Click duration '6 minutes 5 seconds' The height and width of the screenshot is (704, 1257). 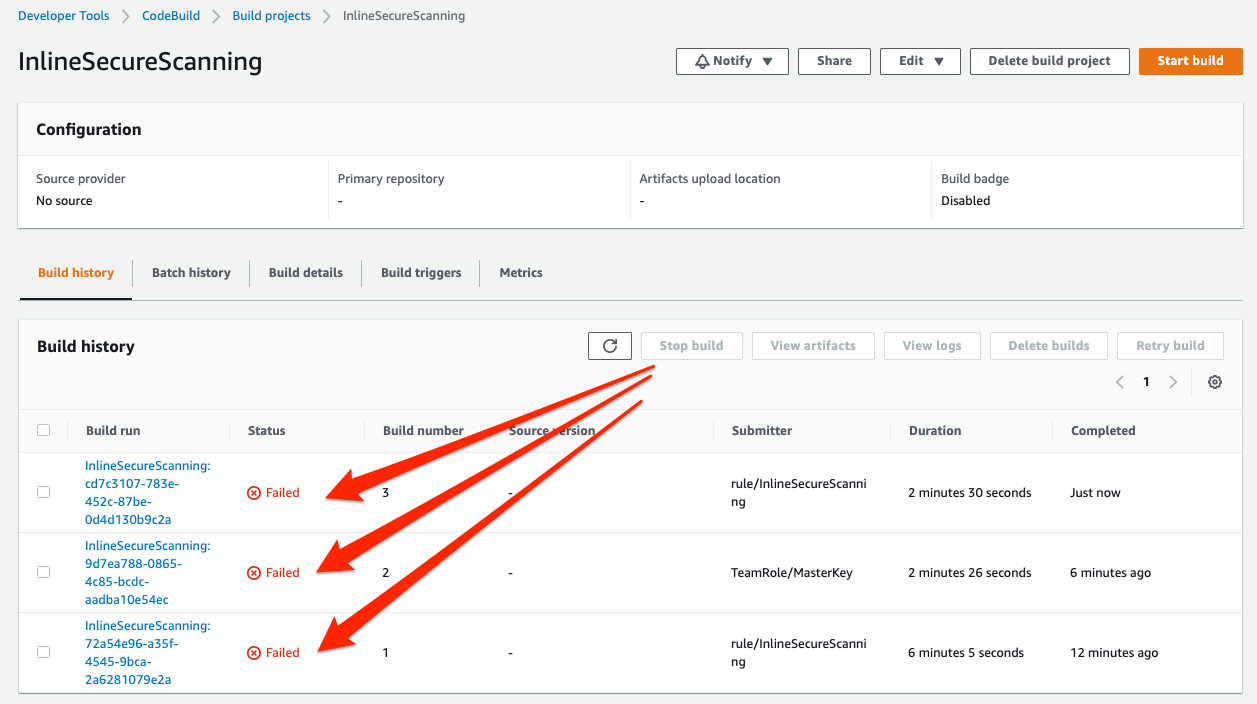[966, 653]
